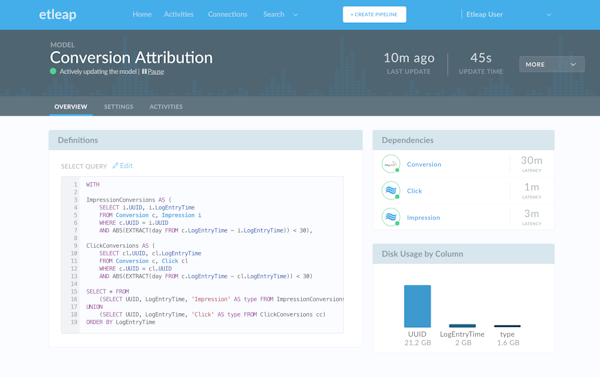The height and width of the screenshot is (377, 600).
Task: Click the green active status indicator
Action: point(53,71)
